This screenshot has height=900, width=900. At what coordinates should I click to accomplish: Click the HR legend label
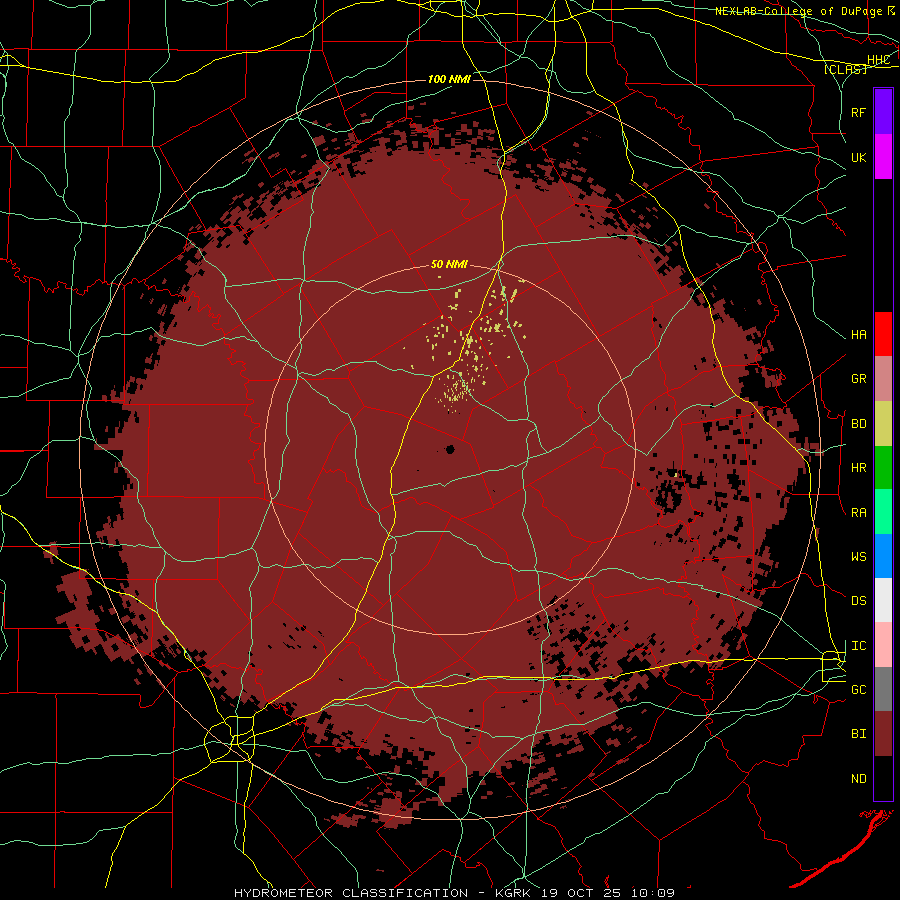tap(858, 468)
